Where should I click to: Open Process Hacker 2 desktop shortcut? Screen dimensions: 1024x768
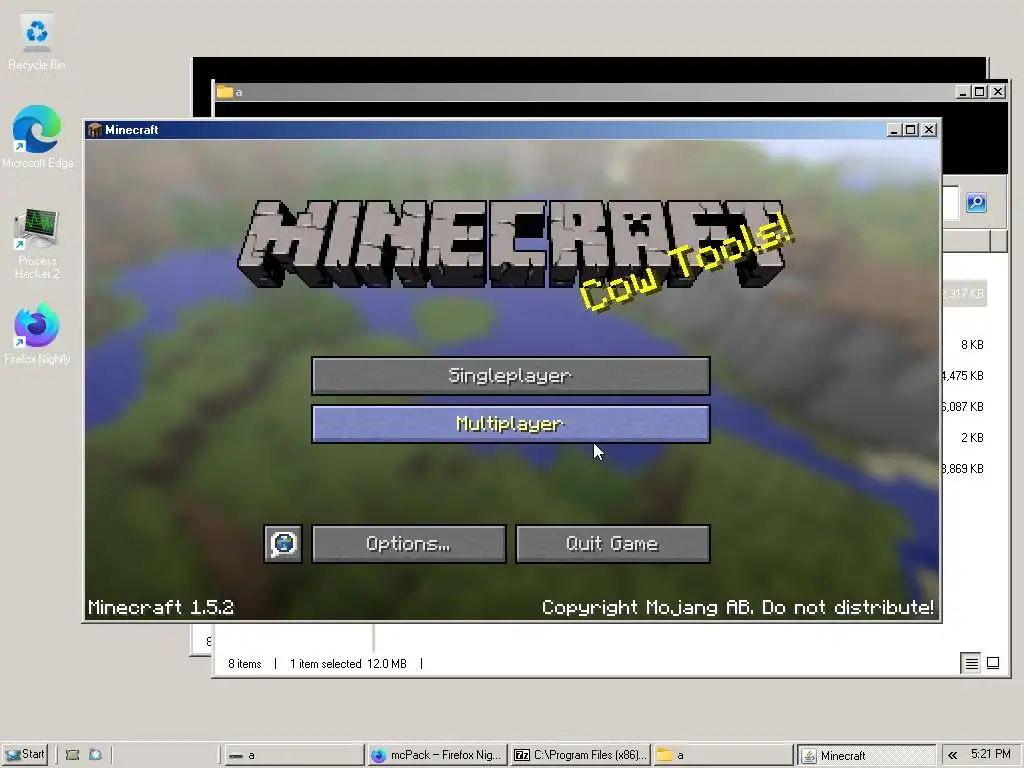point(37,244)
